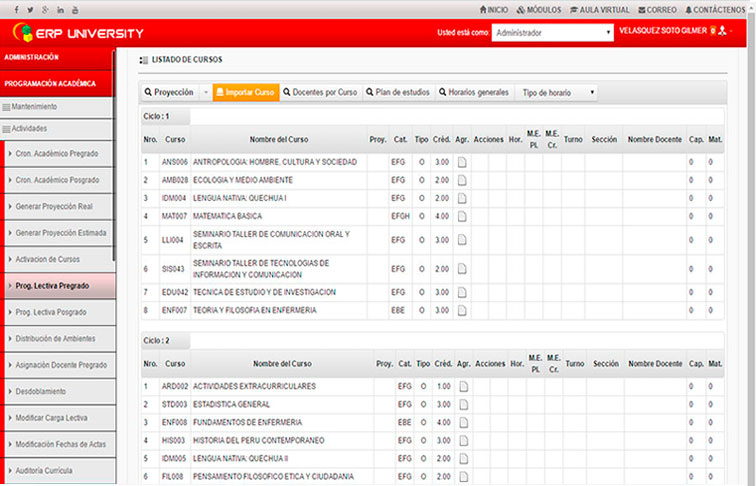This screenshot has height=486, width=756.
Task: Open the arrow dropdown next to Proyección
Action: click(205, 93)
